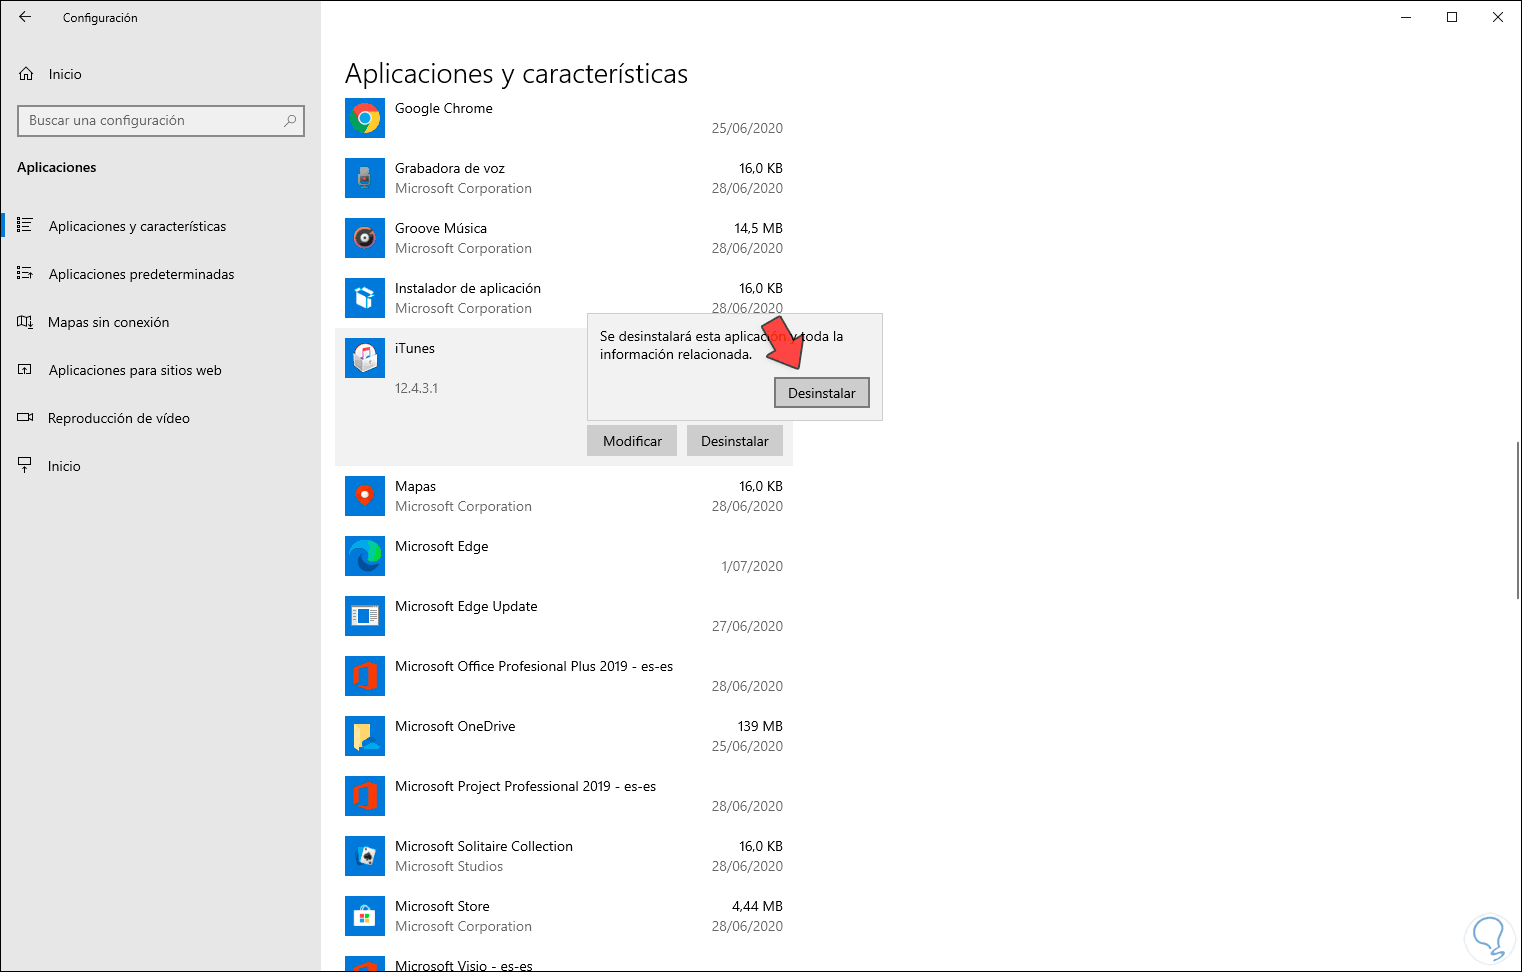
Task: Click the 1/07/2020 date of Microsoft Edge
Action: (752, 566)
